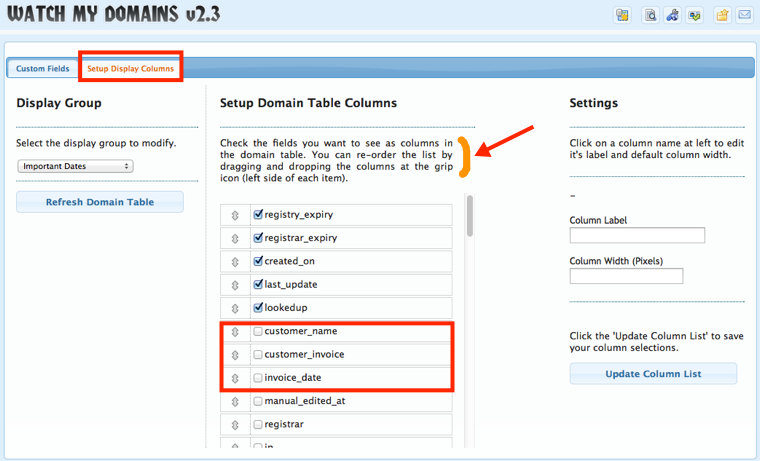Select the created_on column name text

point(289,261)
